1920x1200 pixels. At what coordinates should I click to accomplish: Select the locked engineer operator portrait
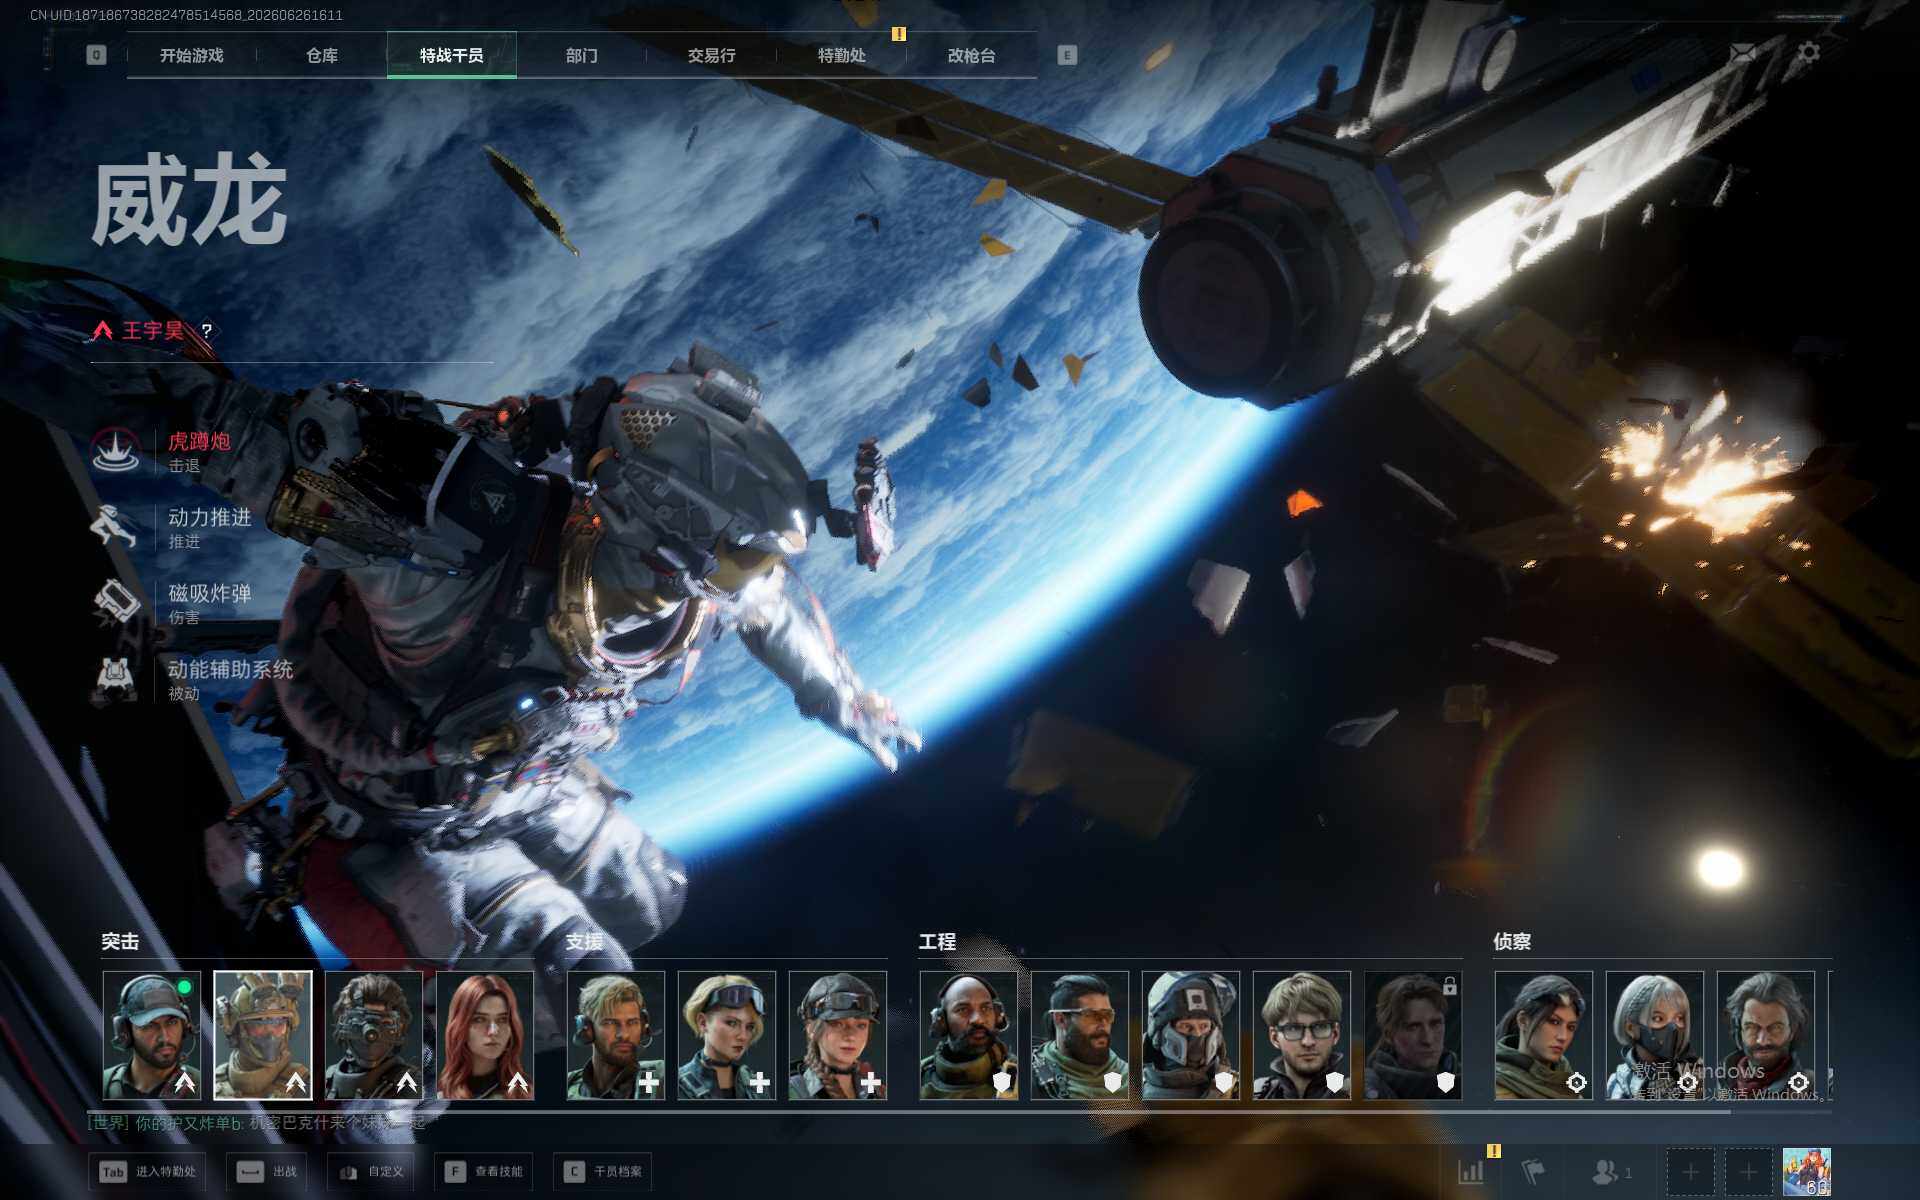[1413, 1035]
